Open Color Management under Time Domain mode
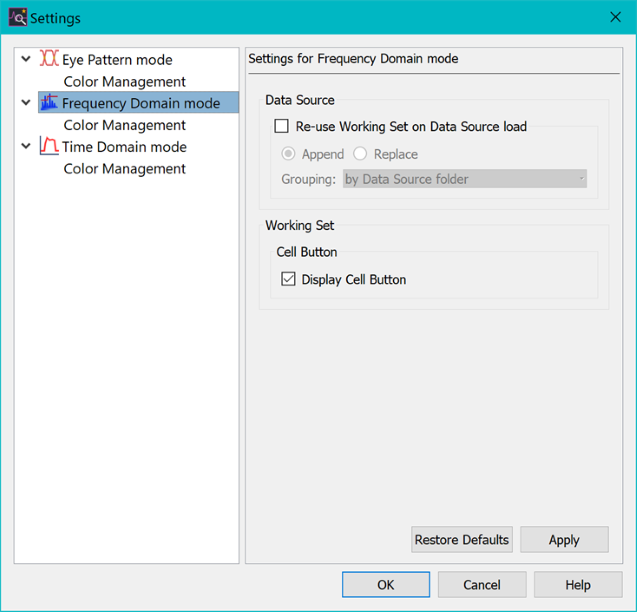The width and height of the screenshot is (637, 612). [124, 169]
